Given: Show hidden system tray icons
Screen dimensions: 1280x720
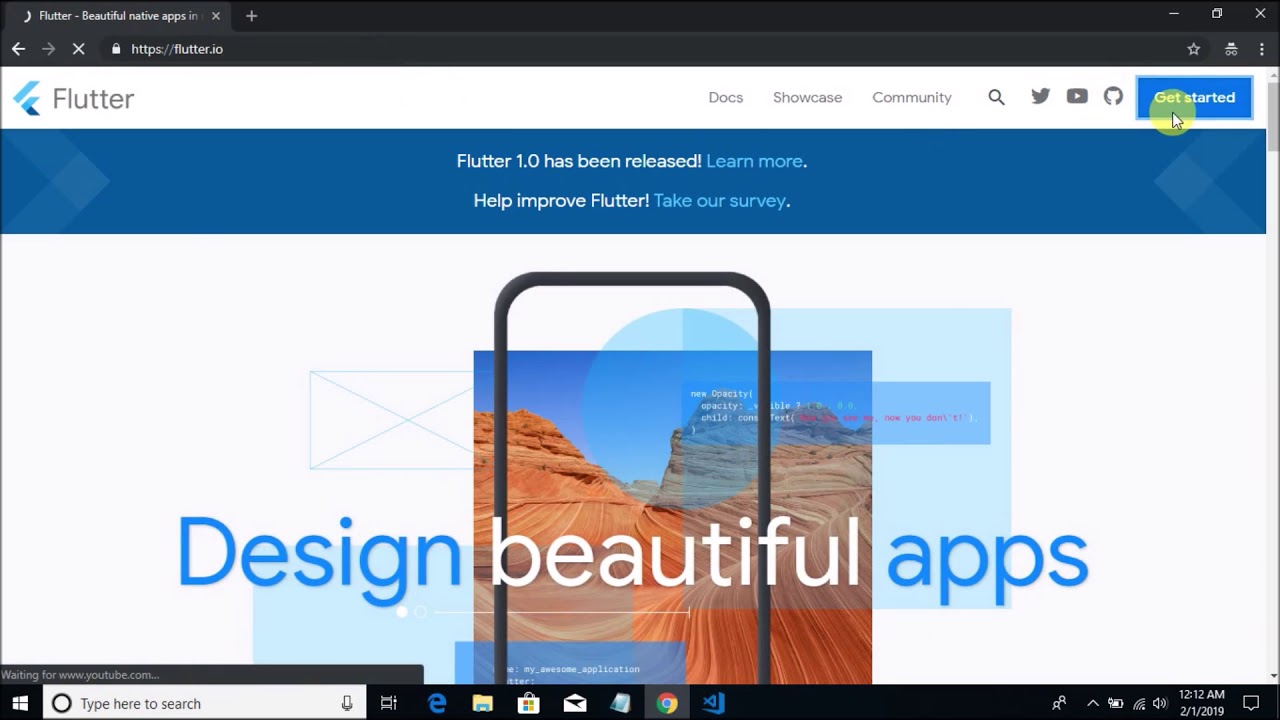Looking at the screenshot, I should [1092, 703].
